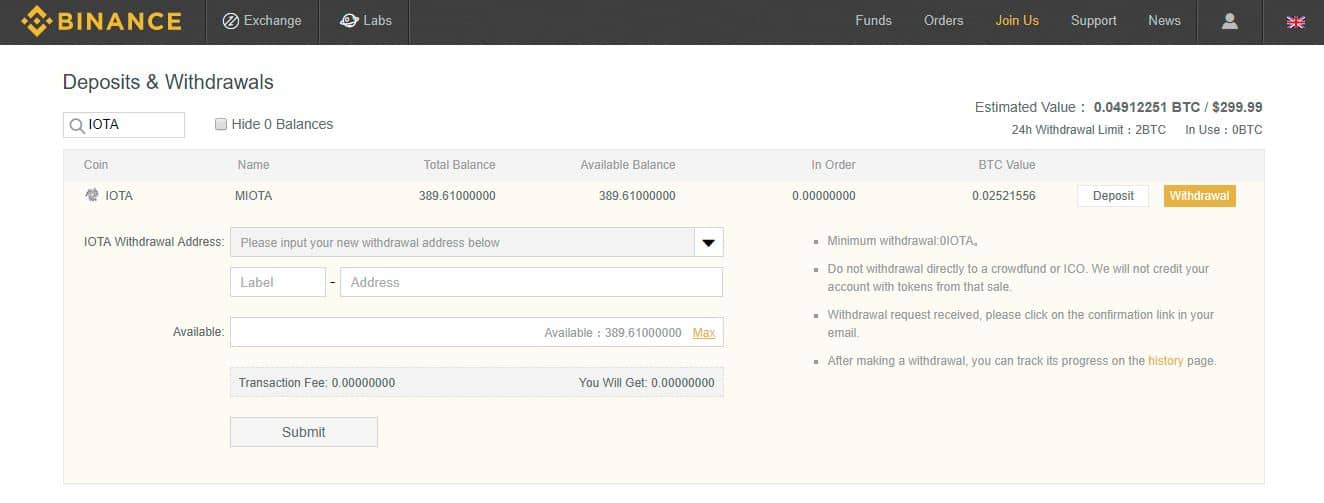This screenshot has height=503, width=1324.
Task: Click the Transaction Fee text
Action: point(317,382)
